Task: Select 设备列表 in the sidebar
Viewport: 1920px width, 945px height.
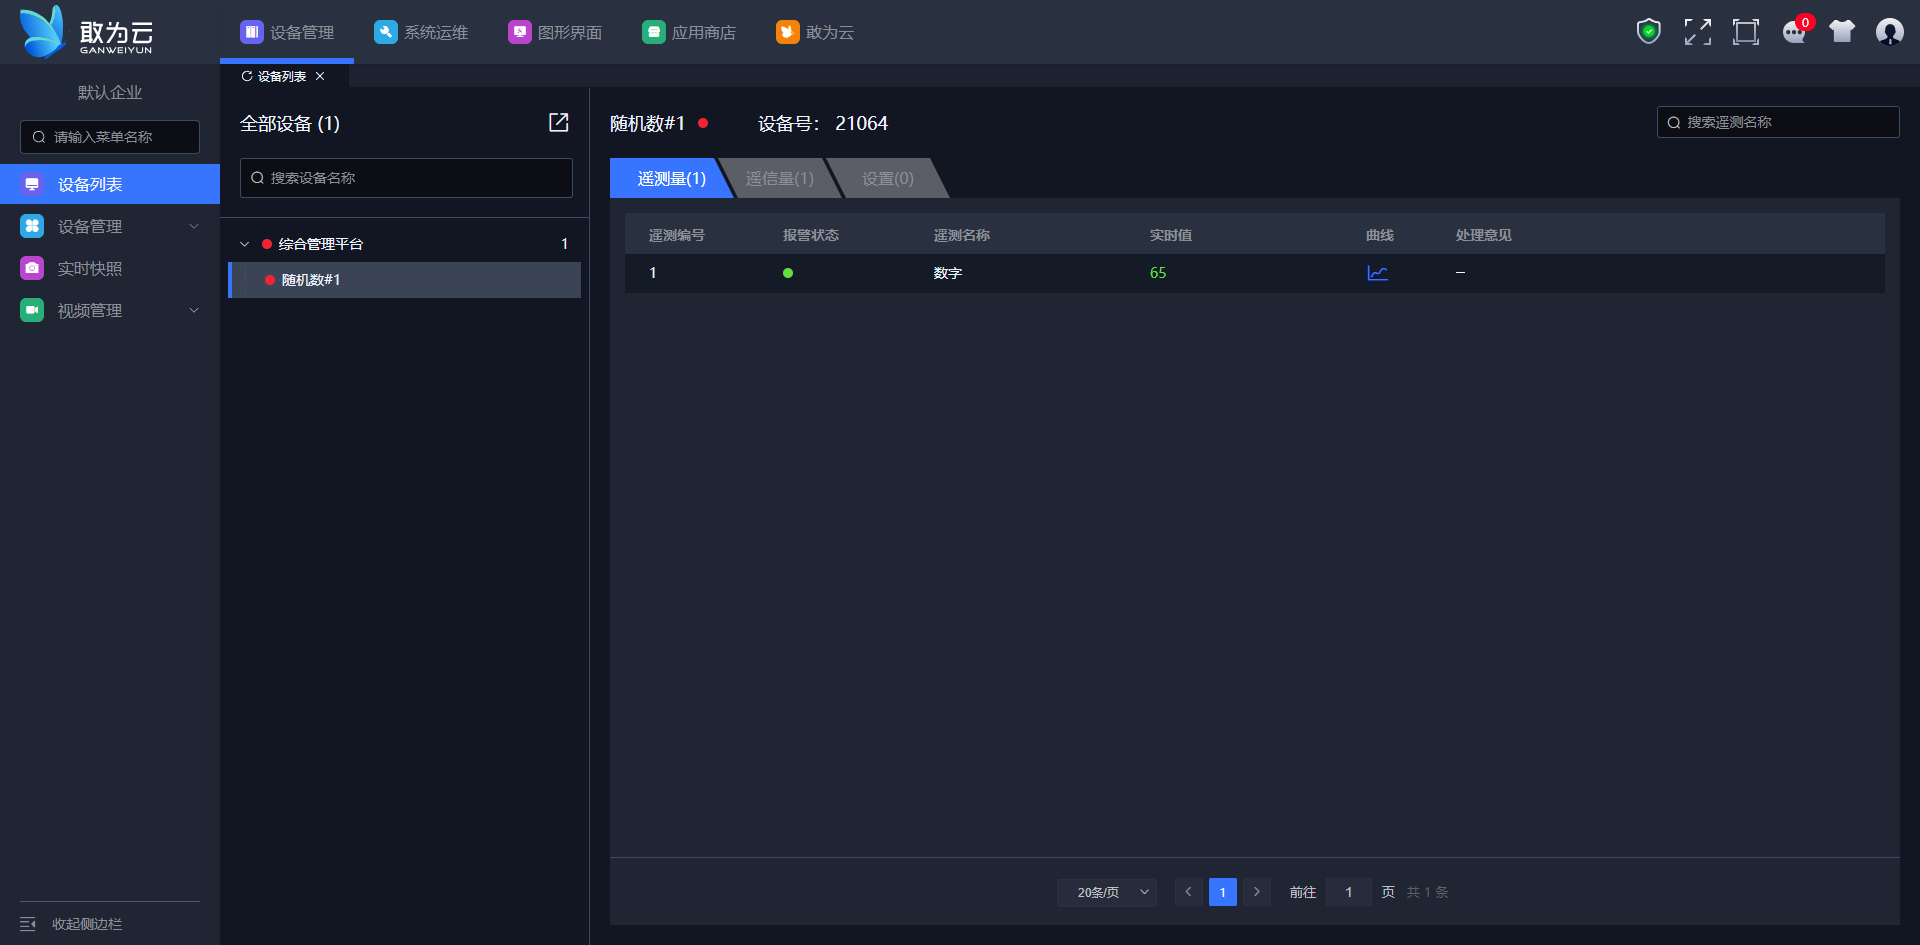Action: coord(110,184)
